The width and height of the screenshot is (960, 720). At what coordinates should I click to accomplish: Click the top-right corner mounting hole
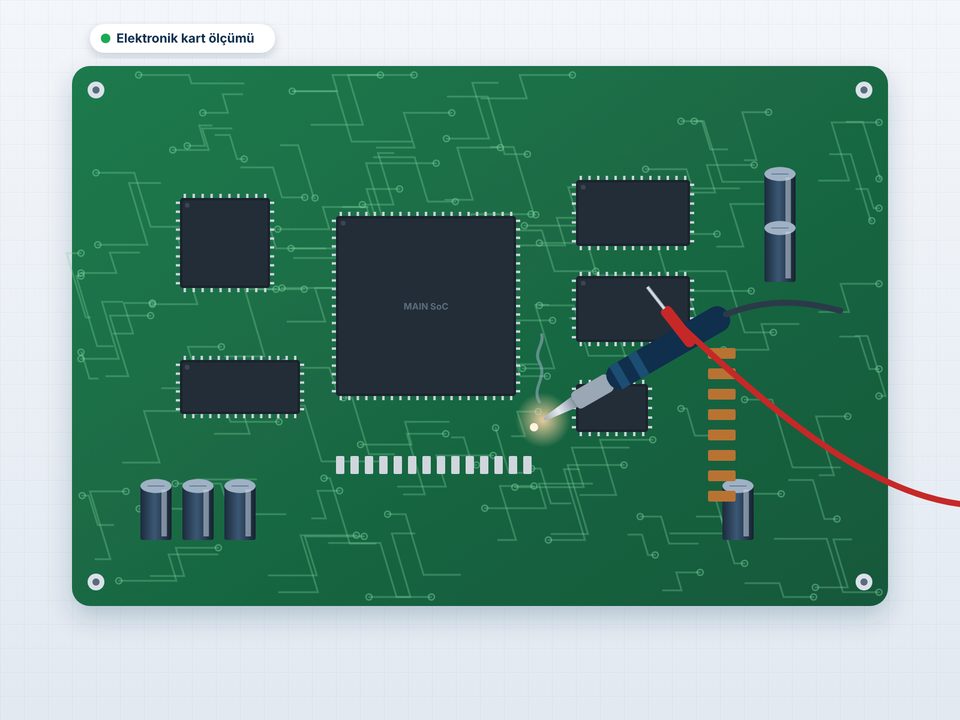[863, 90]
